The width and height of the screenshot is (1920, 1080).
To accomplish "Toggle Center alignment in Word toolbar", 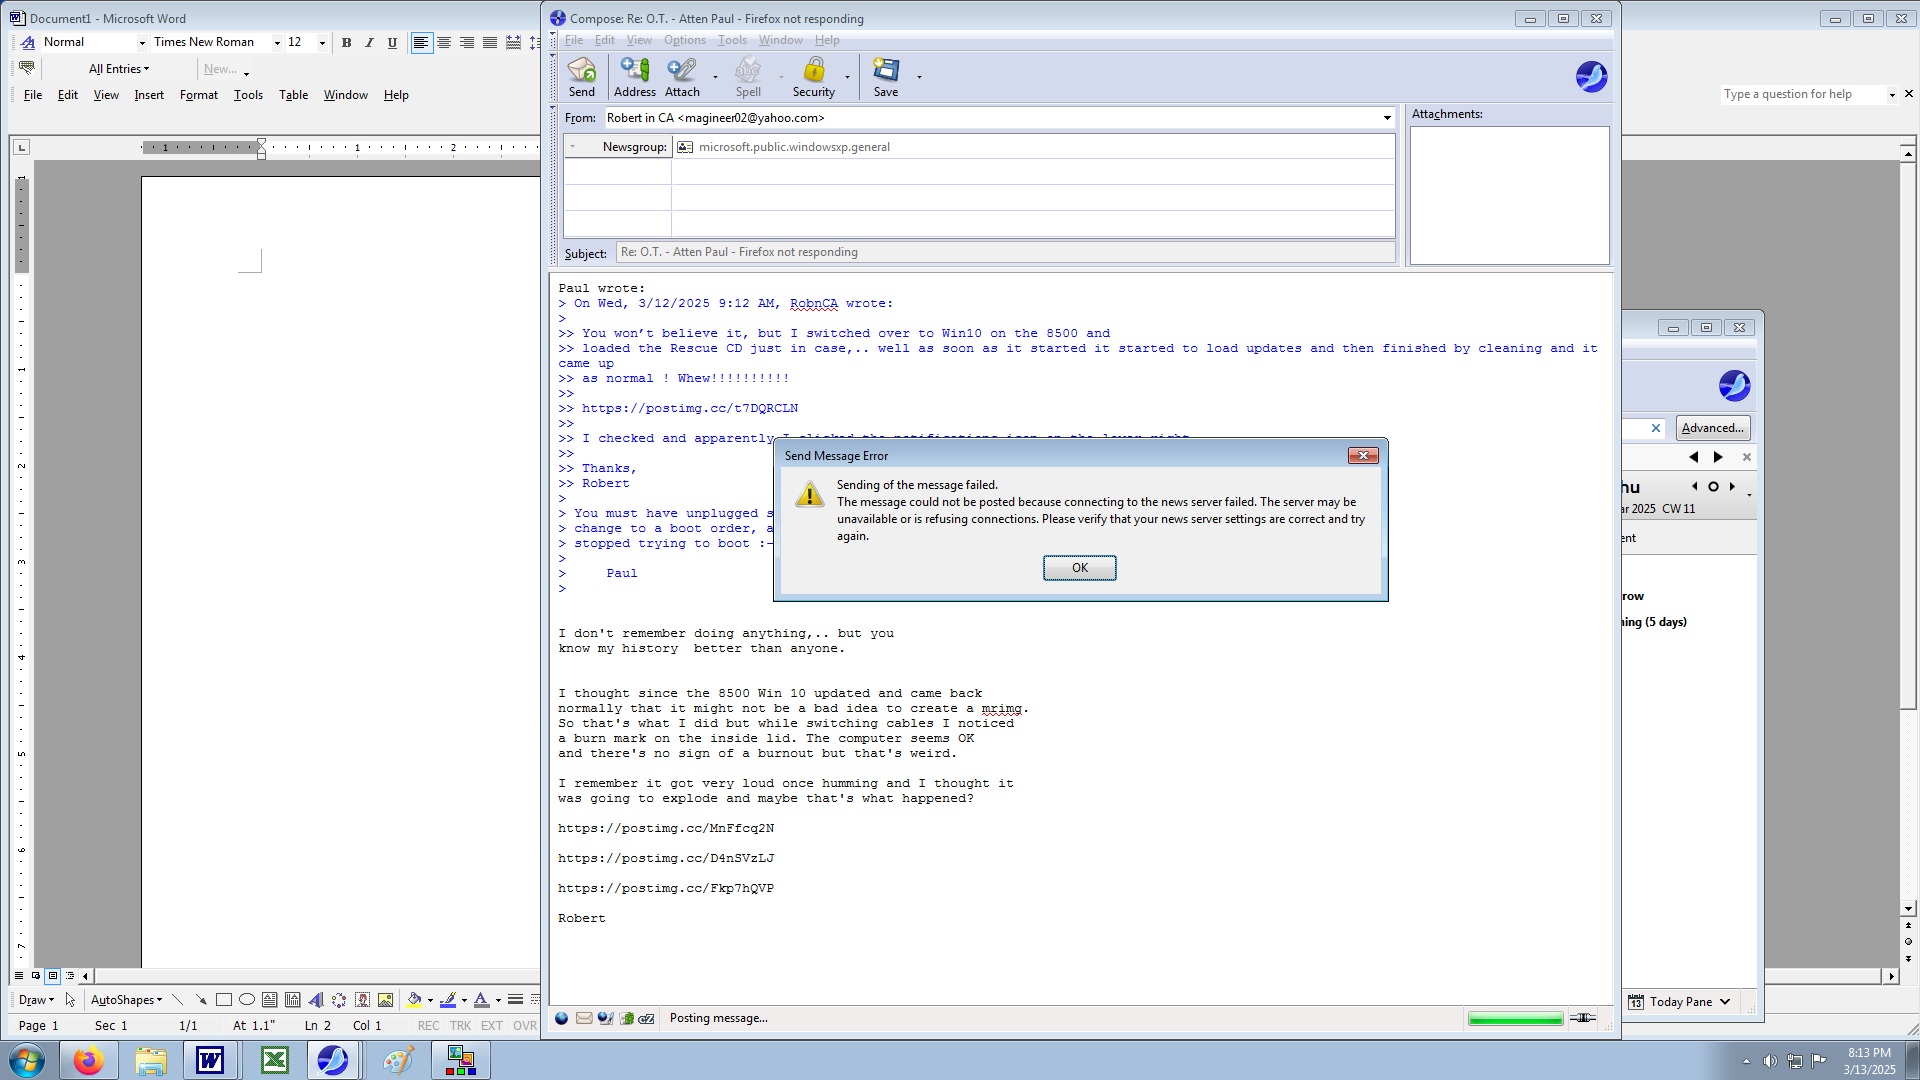I will 444,42.
